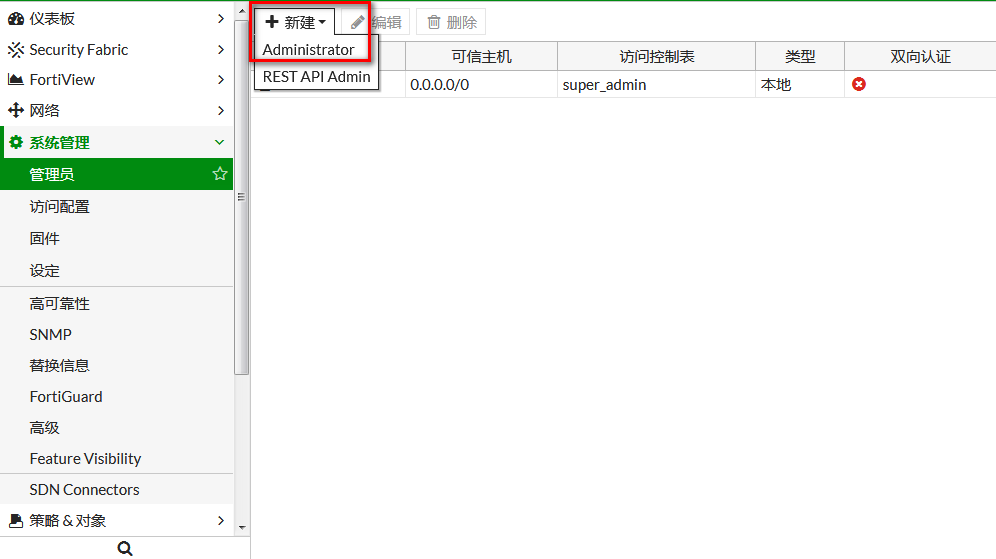The width and height of the screenshot is (996, 559).
Task: Click the dashboard gauge icon beside 仪表板
Action: 16,19
